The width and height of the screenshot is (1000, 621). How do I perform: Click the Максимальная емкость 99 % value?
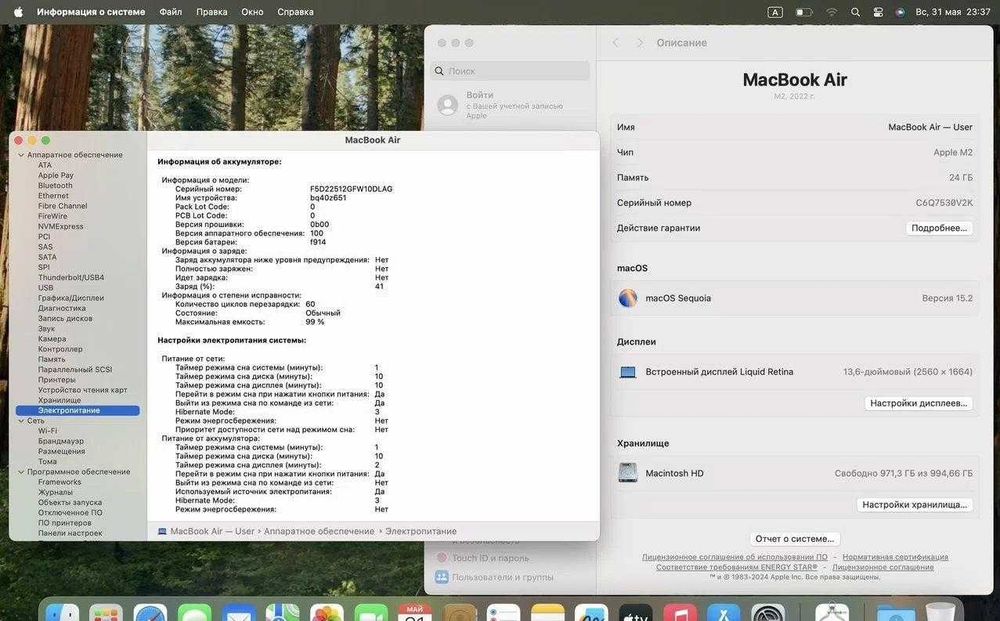pos(314,322)
